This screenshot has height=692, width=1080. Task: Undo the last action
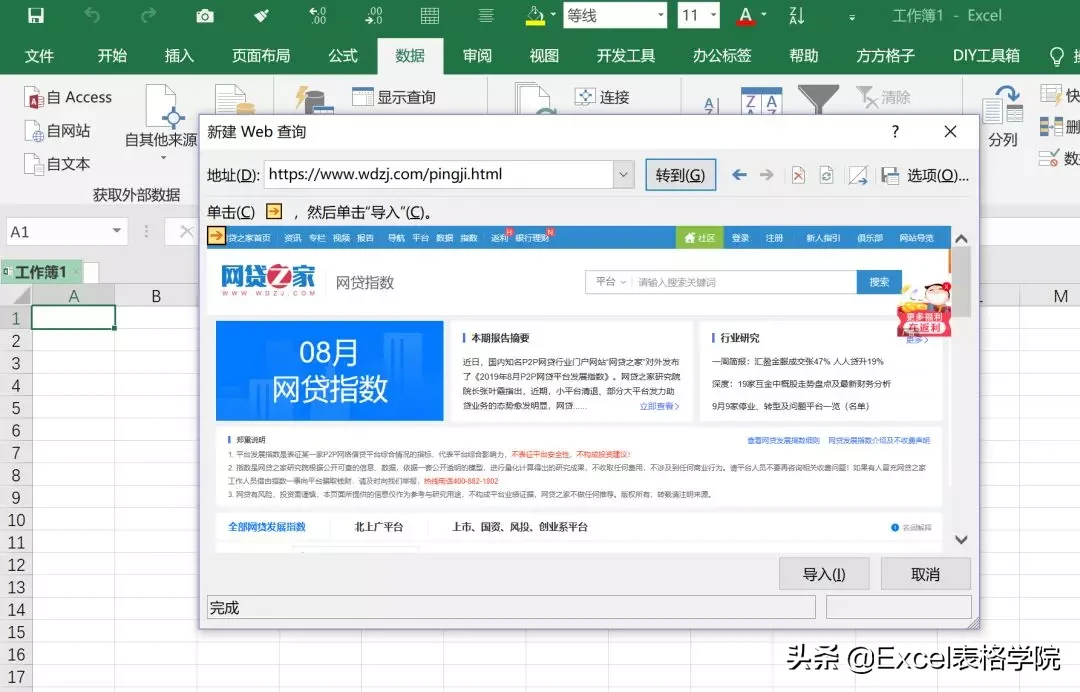point(92,16)
